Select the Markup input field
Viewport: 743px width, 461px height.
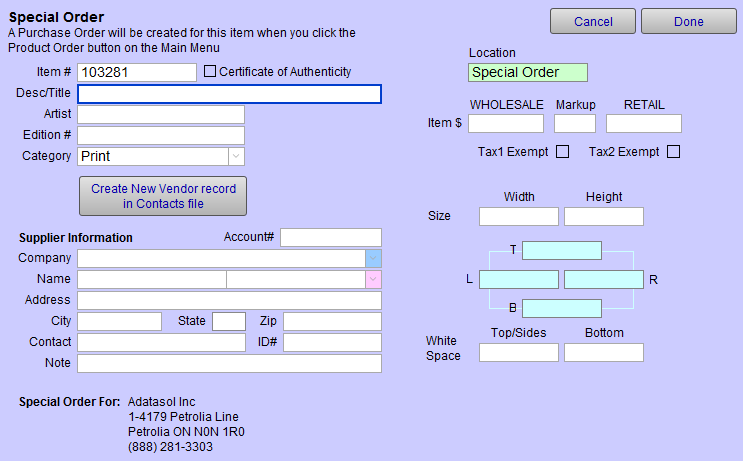coord(575,123)
